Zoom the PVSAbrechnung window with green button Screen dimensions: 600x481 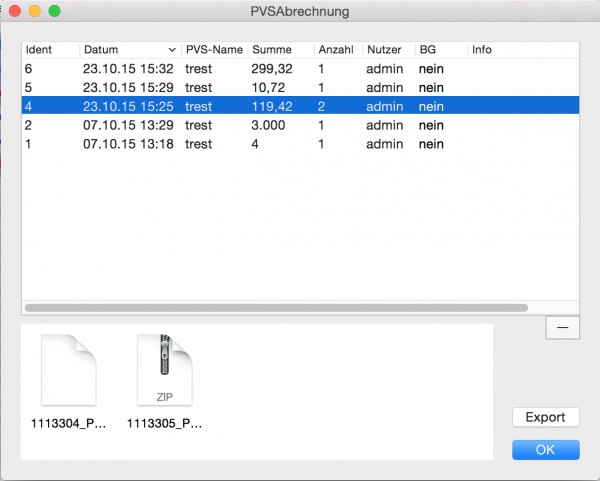pyautogui.click(x=54, y=11)
